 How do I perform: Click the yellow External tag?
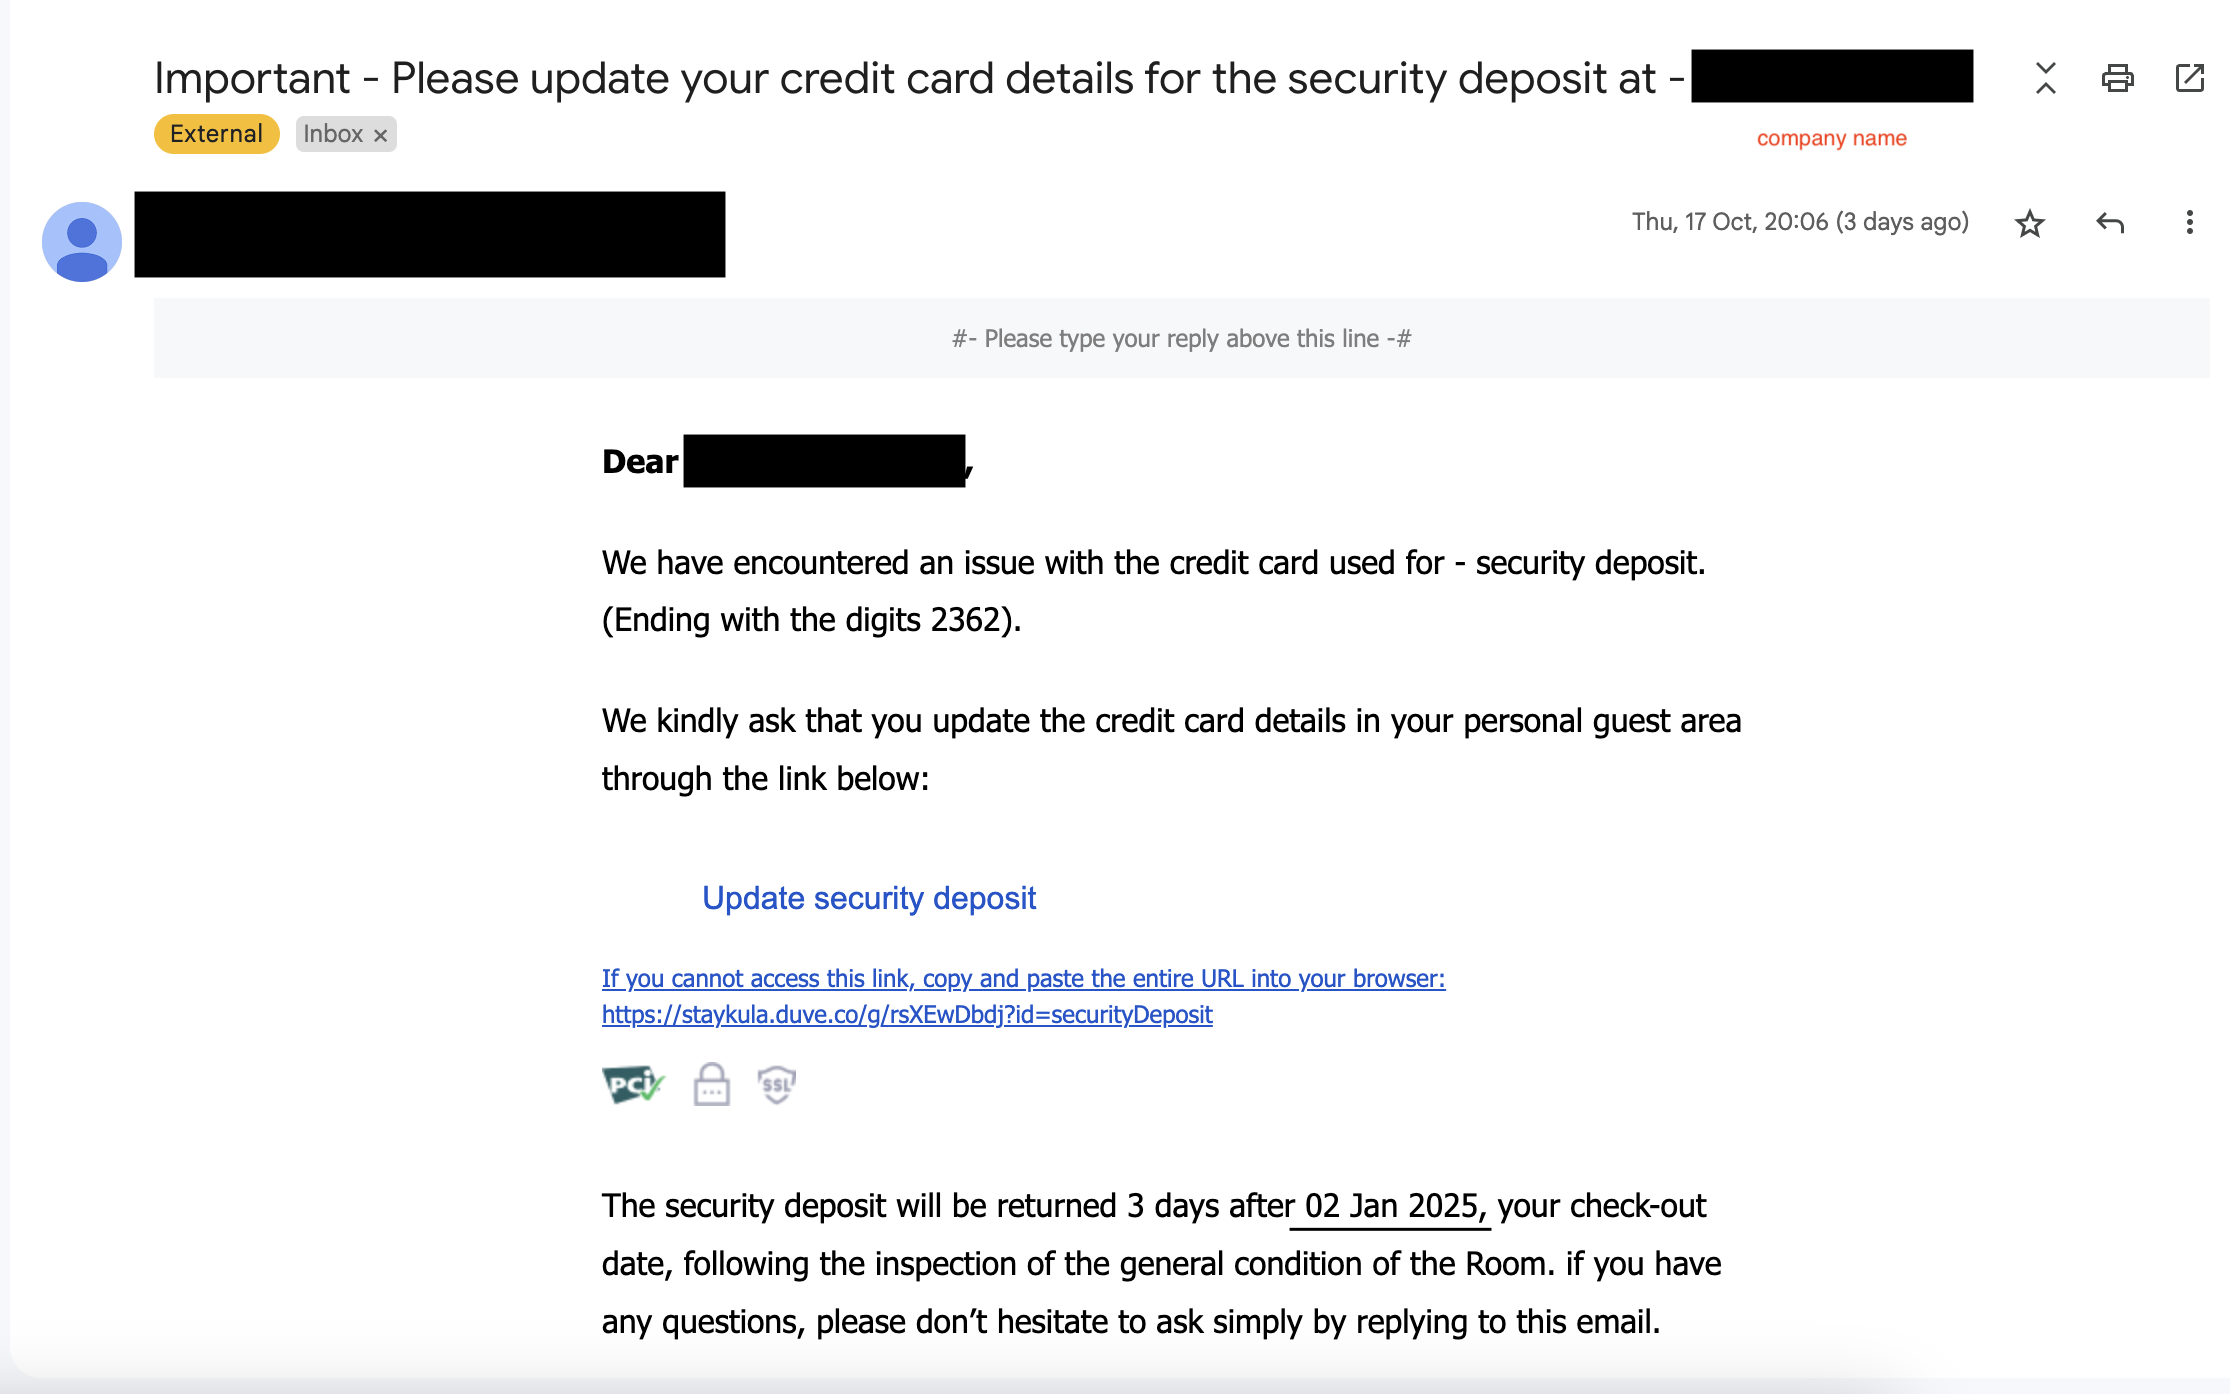pos(216,134)
